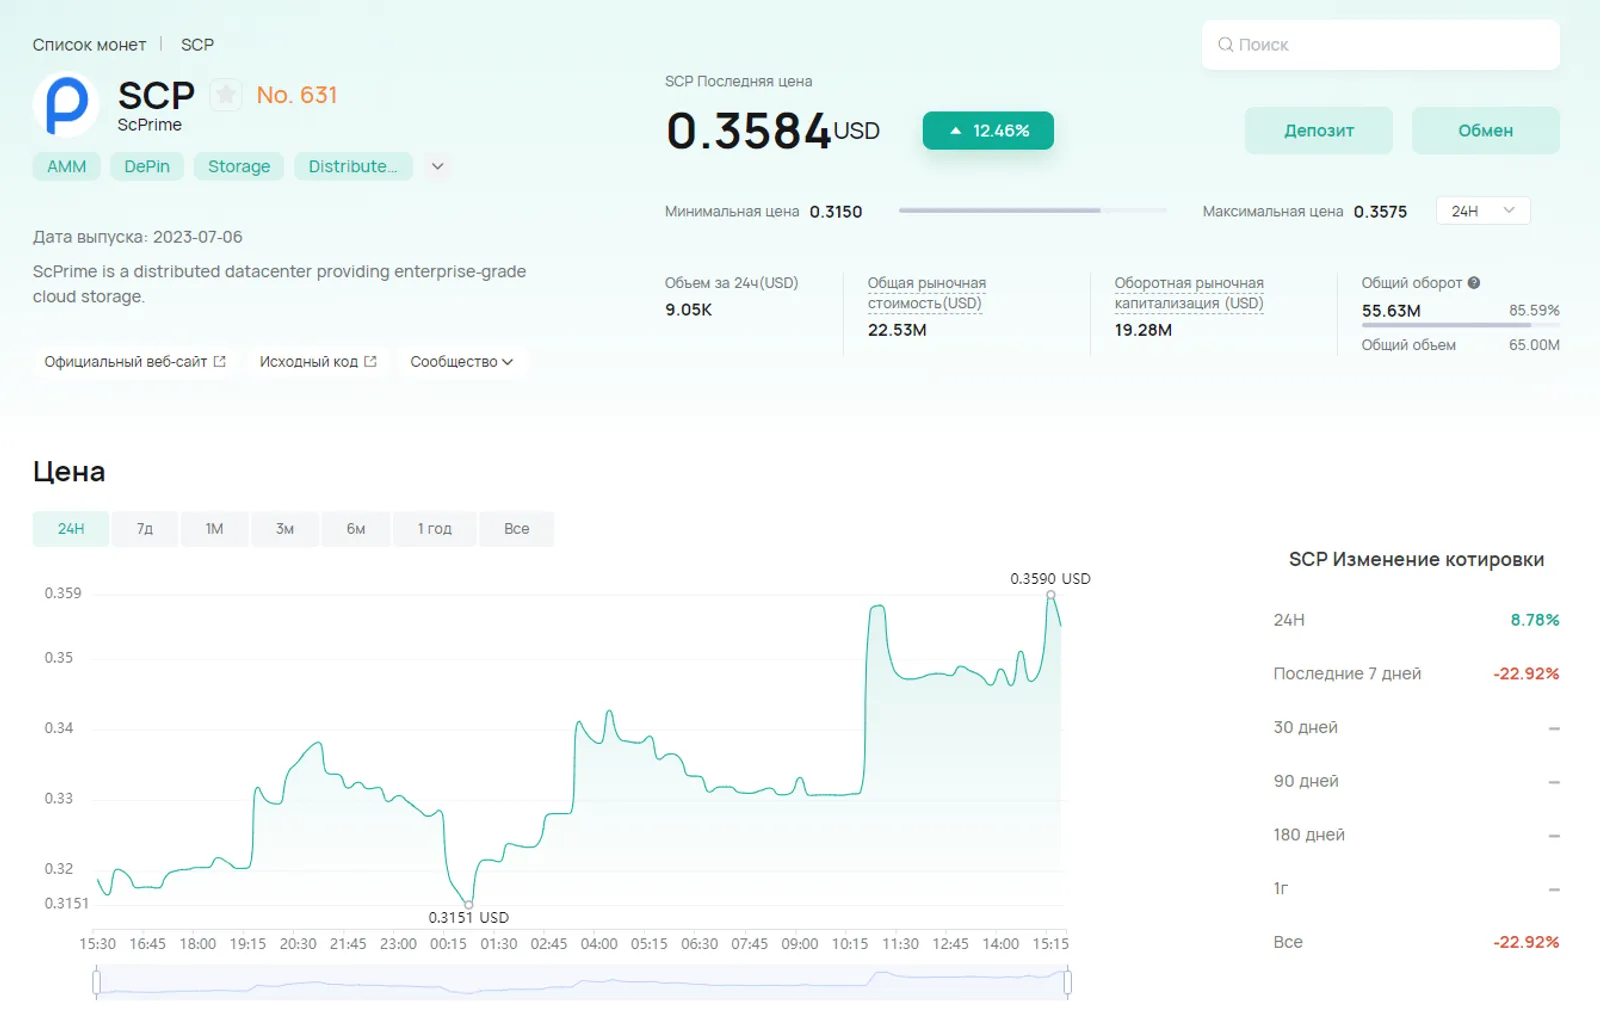Click the SCP coin logo icon

(66, 104)
